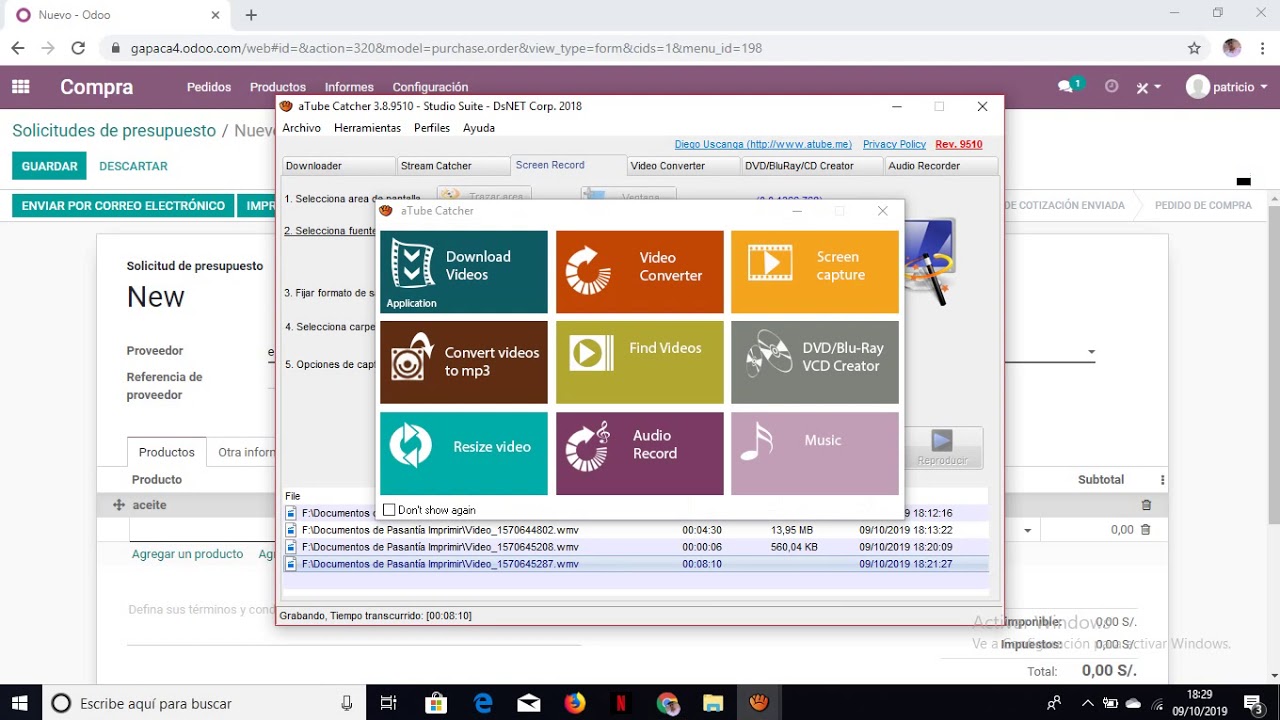Open the Find Videos tile
This screenshot has width=1280, height=720.
[640, 362]
